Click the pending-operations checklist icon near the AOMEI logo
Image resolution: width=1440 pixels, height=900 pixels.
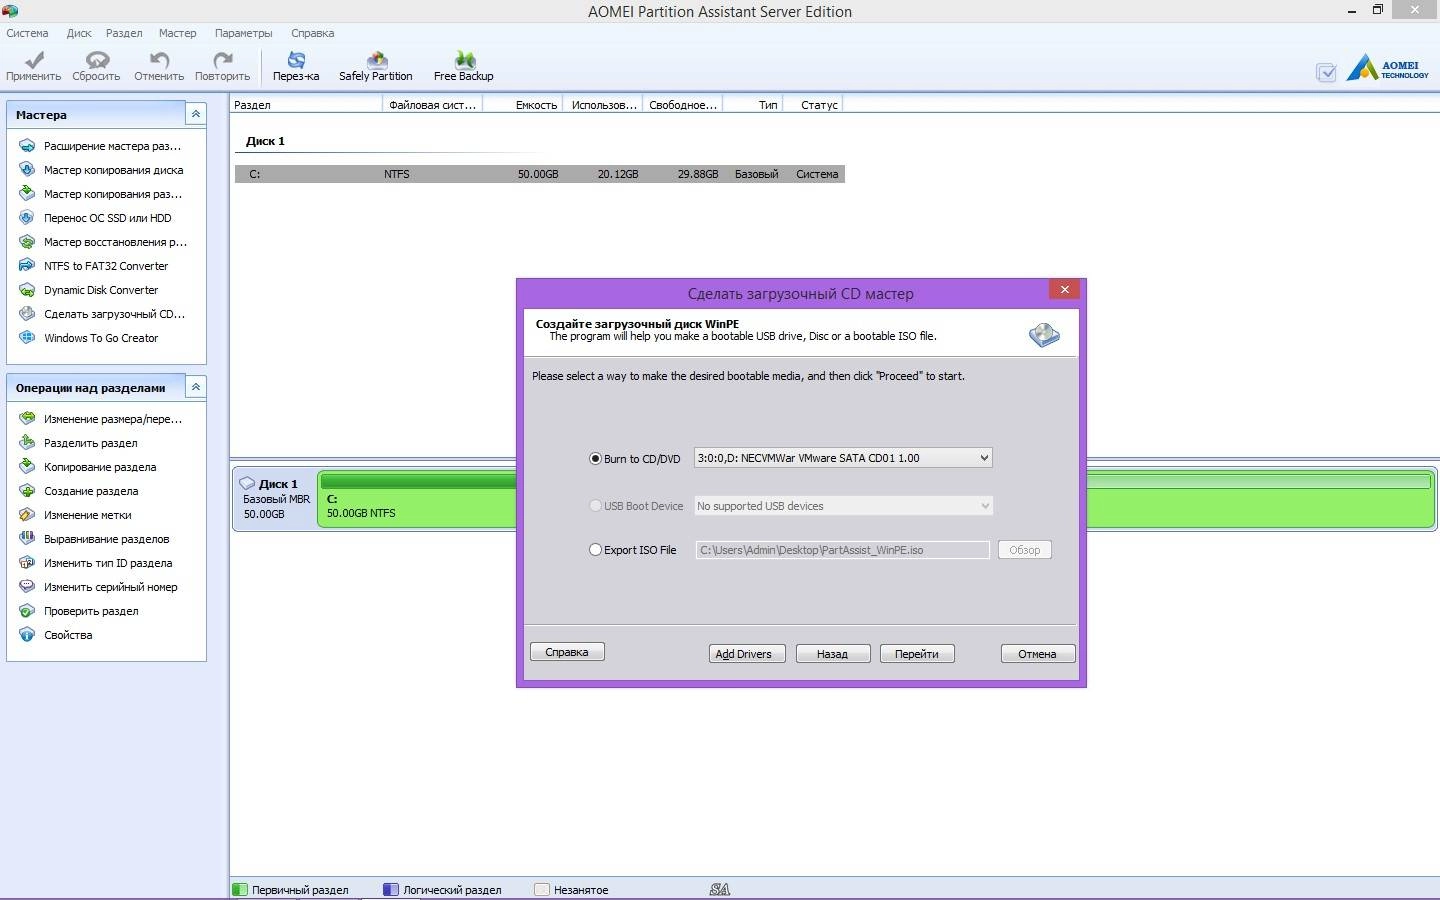1326,72
